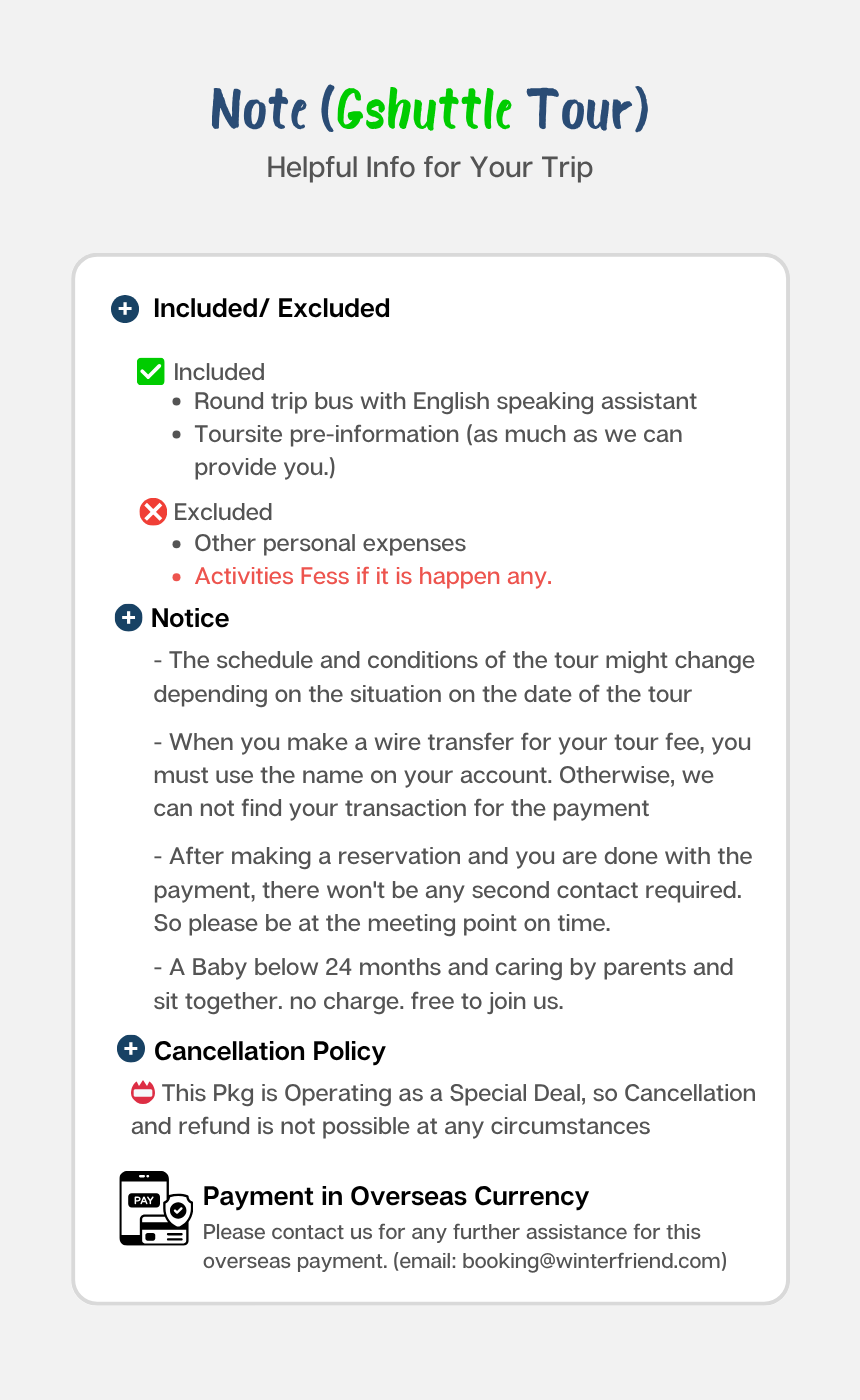Click the mobile payment card icon
860x1400 pixels.
click(155, 1208)
